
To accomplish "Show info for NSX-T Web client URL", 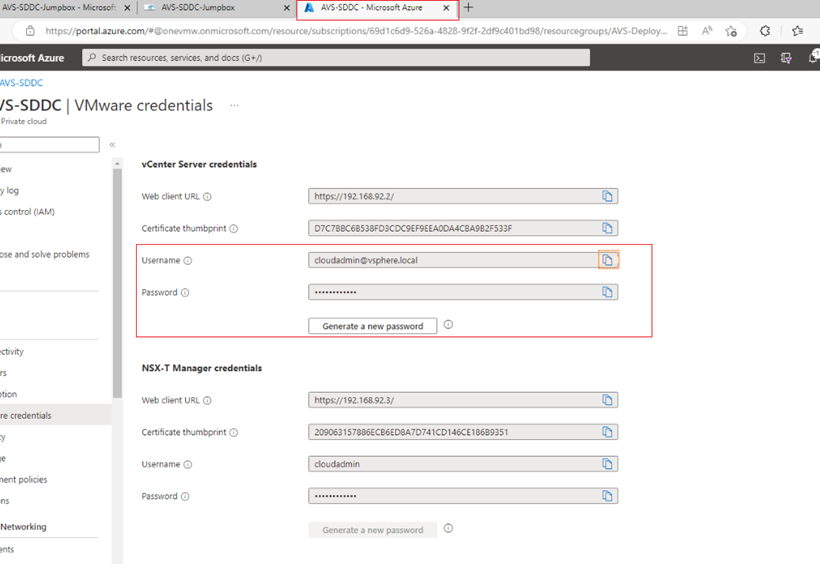I will pos(207,401).
